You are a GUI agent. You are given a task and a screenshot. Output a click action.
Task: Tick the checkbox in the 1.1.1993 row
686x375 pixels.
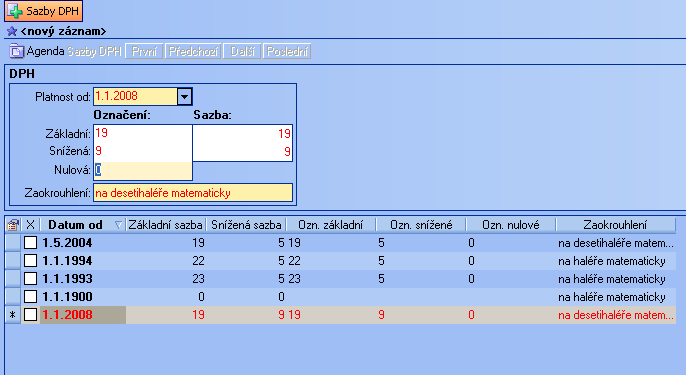[x=30, y=279]
